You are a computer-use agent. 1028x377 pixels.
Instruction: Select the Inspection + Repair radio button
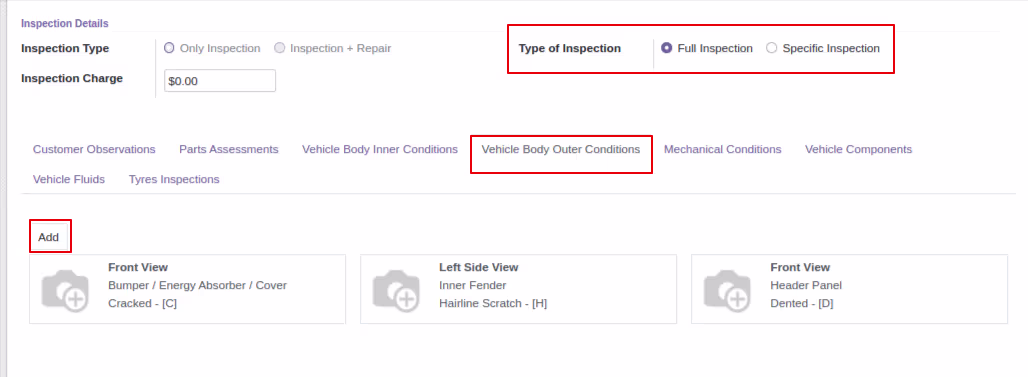280,48
